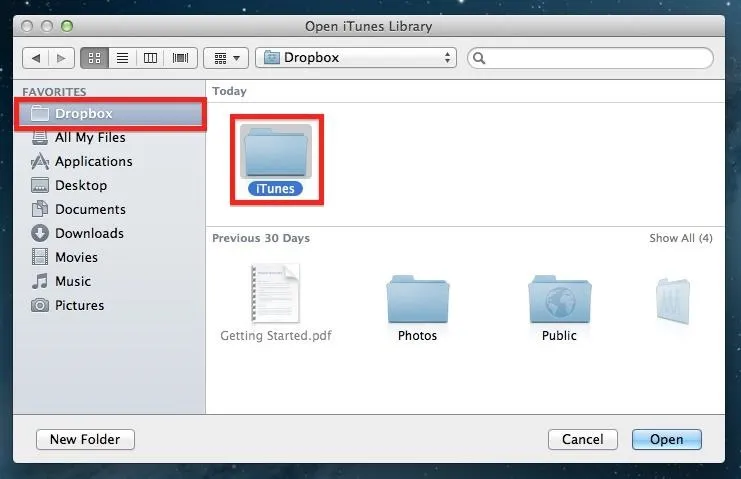The width and height of the screenshot is (741, 479).
Task: Click the search field
Action: pyautogui.click(x=590, y=58)
